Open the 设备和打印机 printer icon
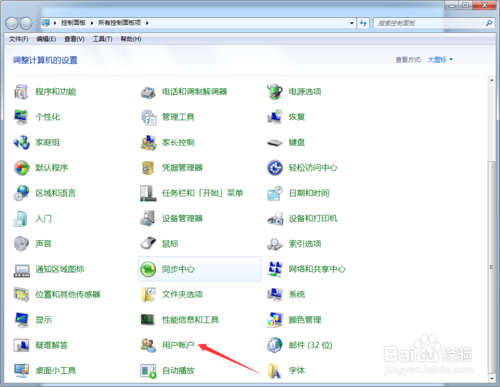500x387 pixels. (275, 218)
